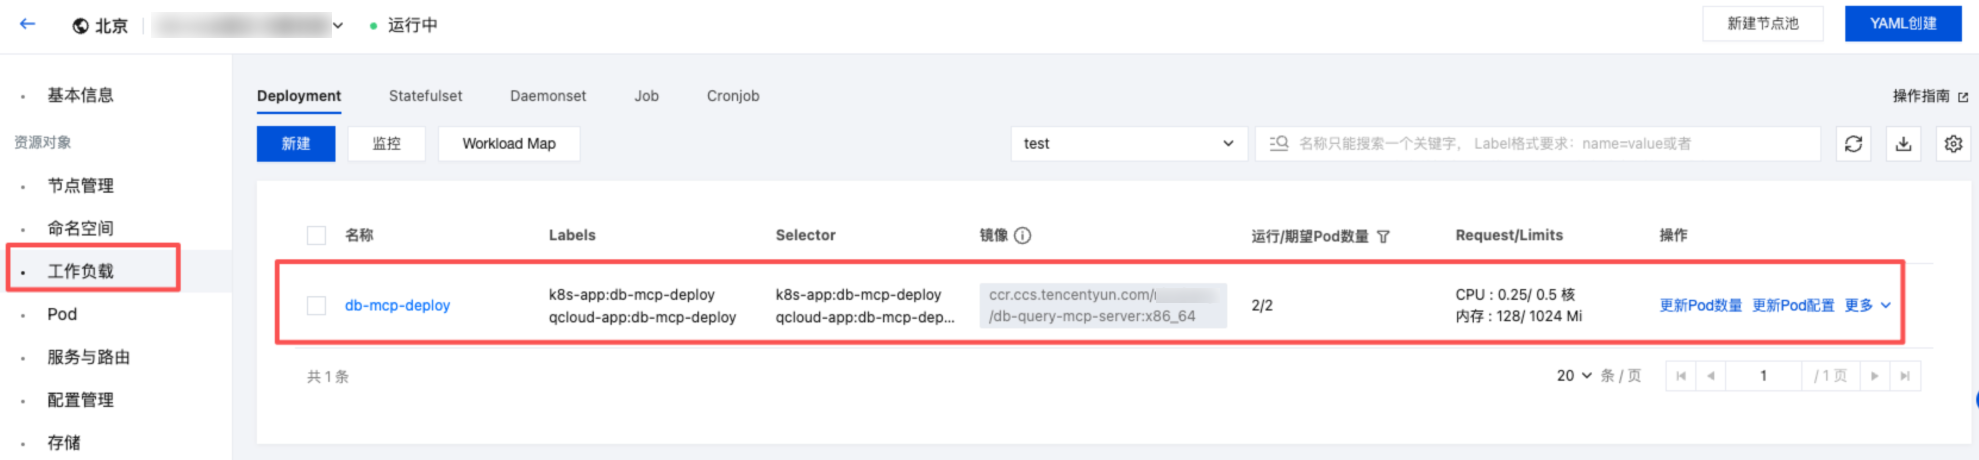1979x460 pixels.
Task: Go to next page arrow
Action: click(1874, 376)
